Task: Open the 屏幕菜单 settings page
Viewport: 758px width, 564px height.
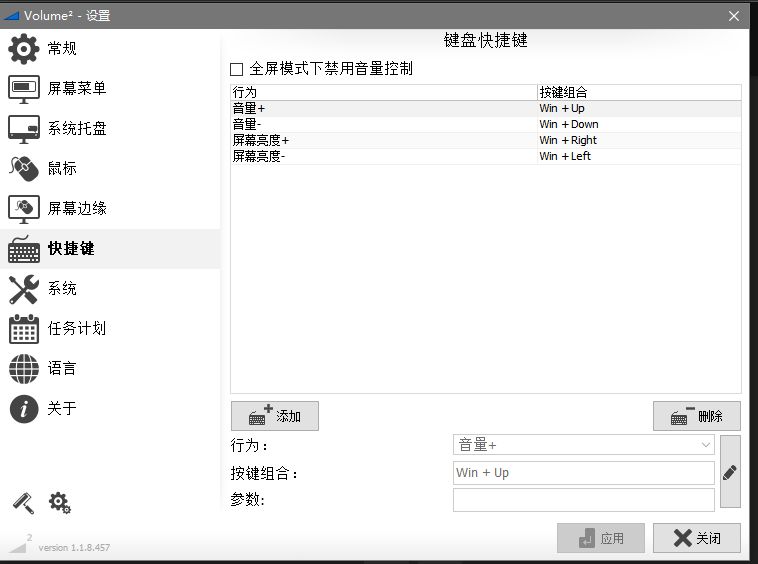Action: coord(76,89)
